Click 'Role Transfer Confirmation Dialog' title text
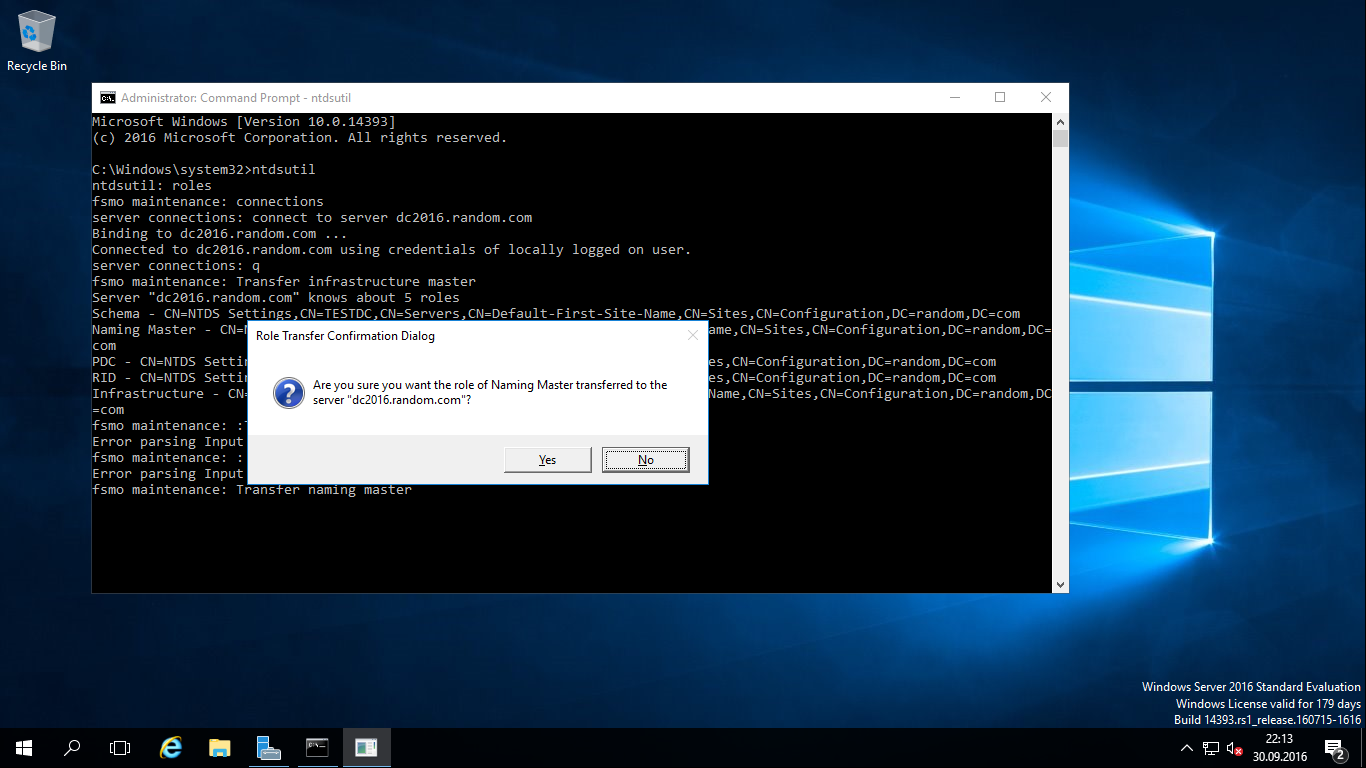 (x=345, y=336)
